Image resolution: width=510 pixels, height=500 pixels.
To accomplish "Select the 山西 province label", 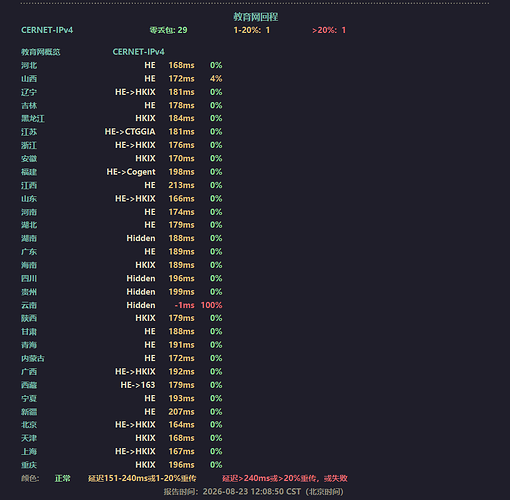I will [x=29, y=79].
